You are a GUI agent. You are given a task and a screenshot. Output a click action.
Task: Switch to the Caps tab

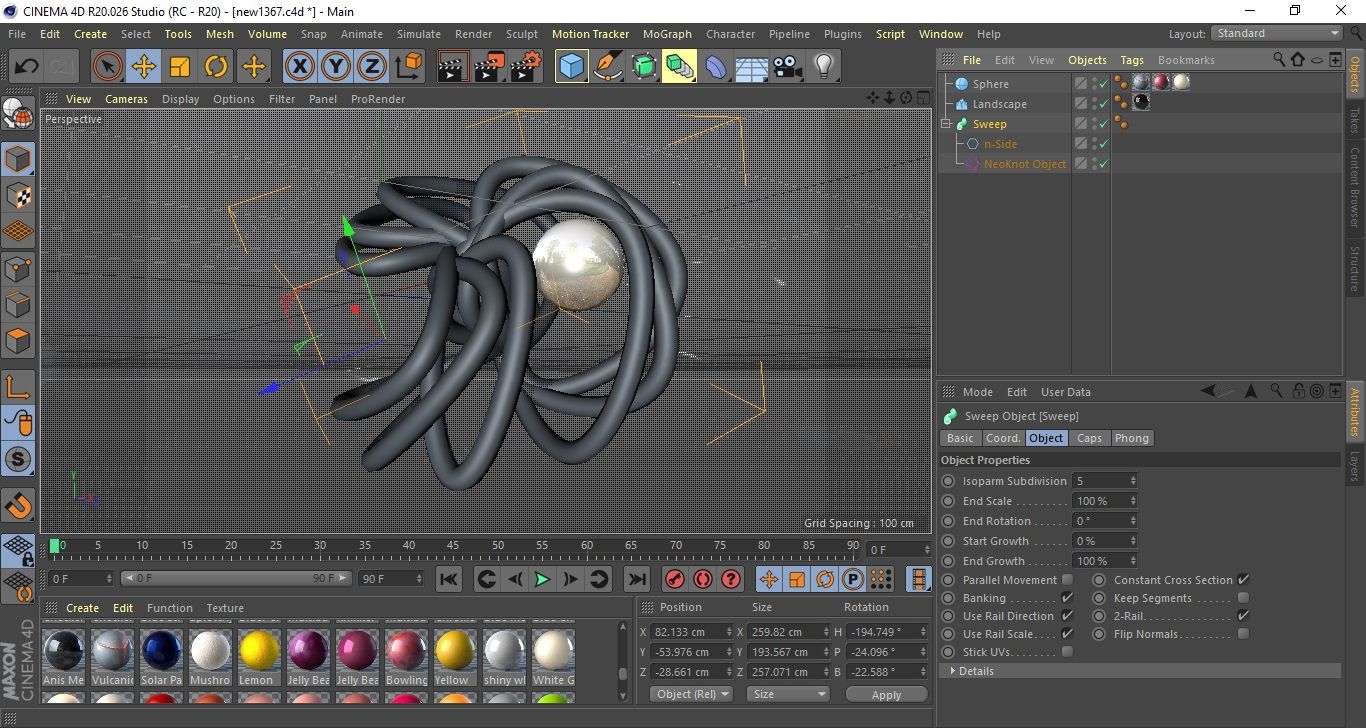point(1089,438)
